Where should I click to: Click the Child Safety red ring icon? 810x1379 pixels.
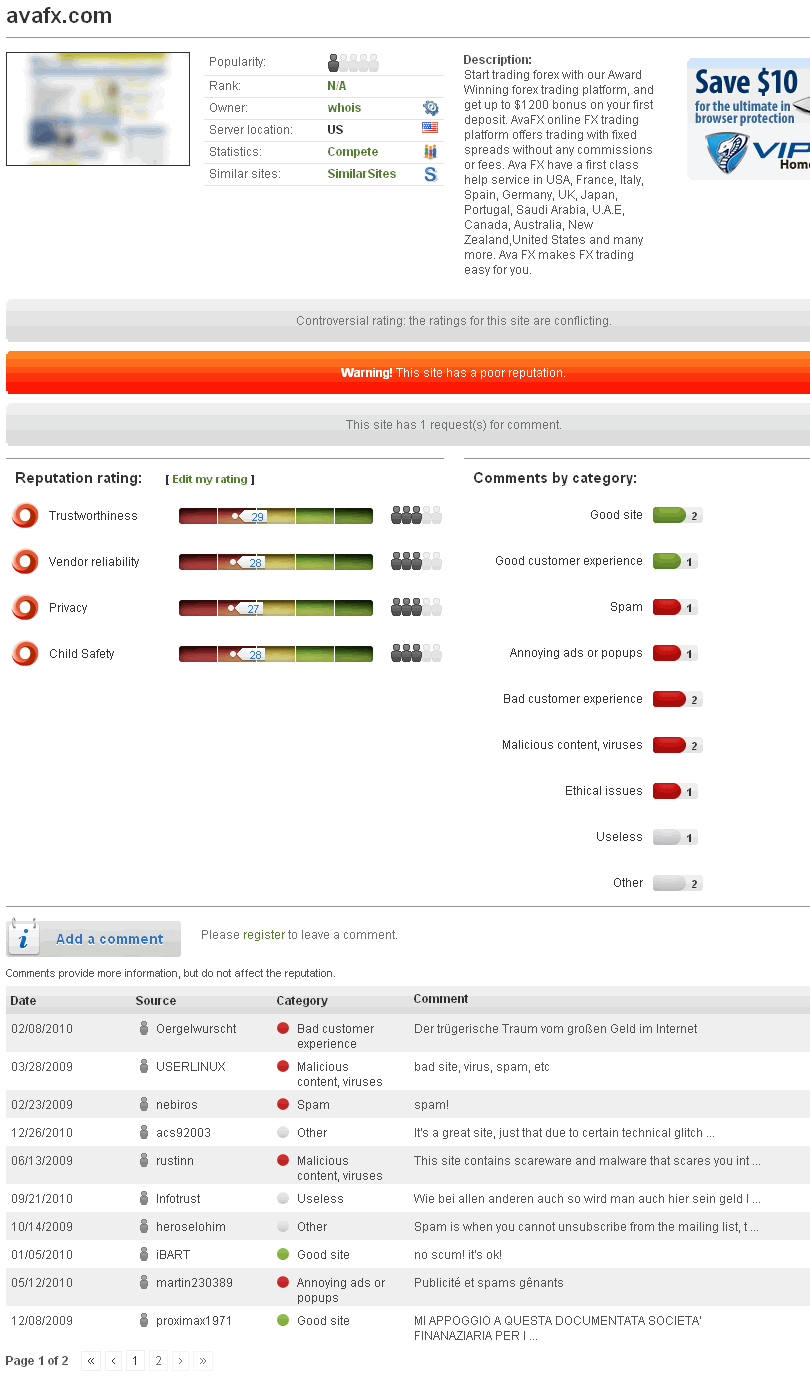click(x=25, y=654)
